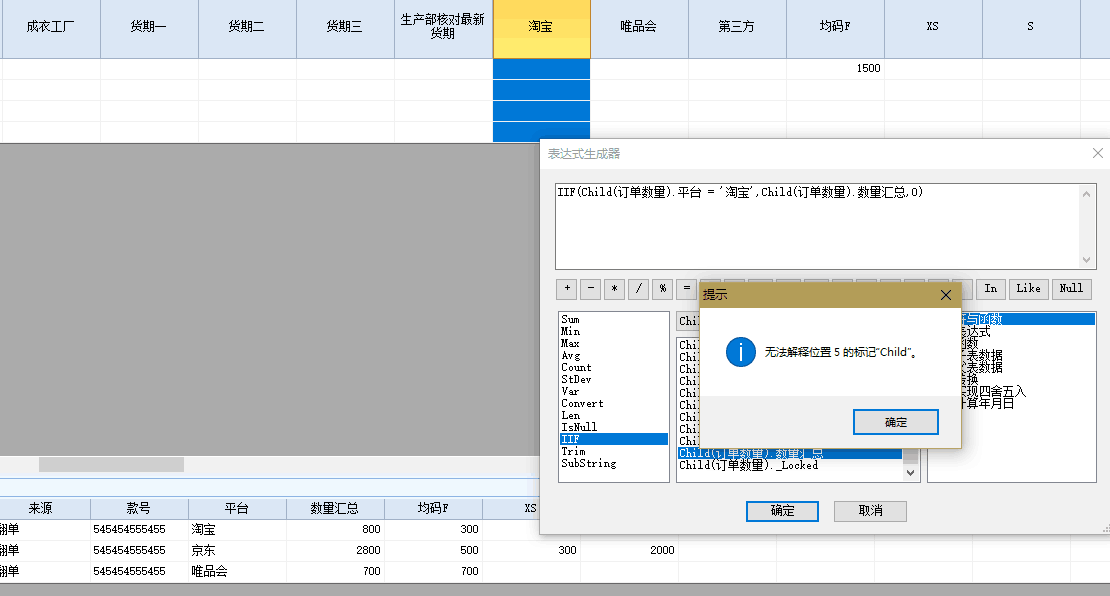Click the 淘宝 column header
Screen dimensions: 1110x596
click(541, 27)
